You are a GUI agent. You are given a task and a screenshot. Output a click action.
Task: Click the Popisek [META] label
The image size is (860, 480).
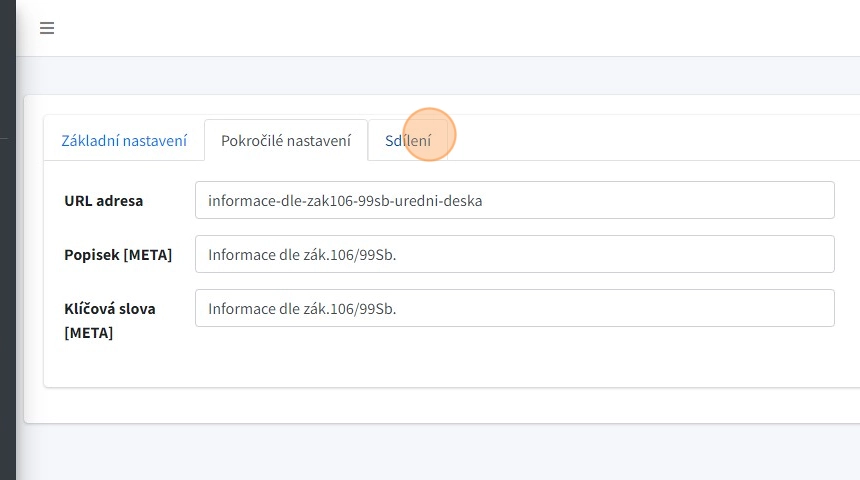117,255
